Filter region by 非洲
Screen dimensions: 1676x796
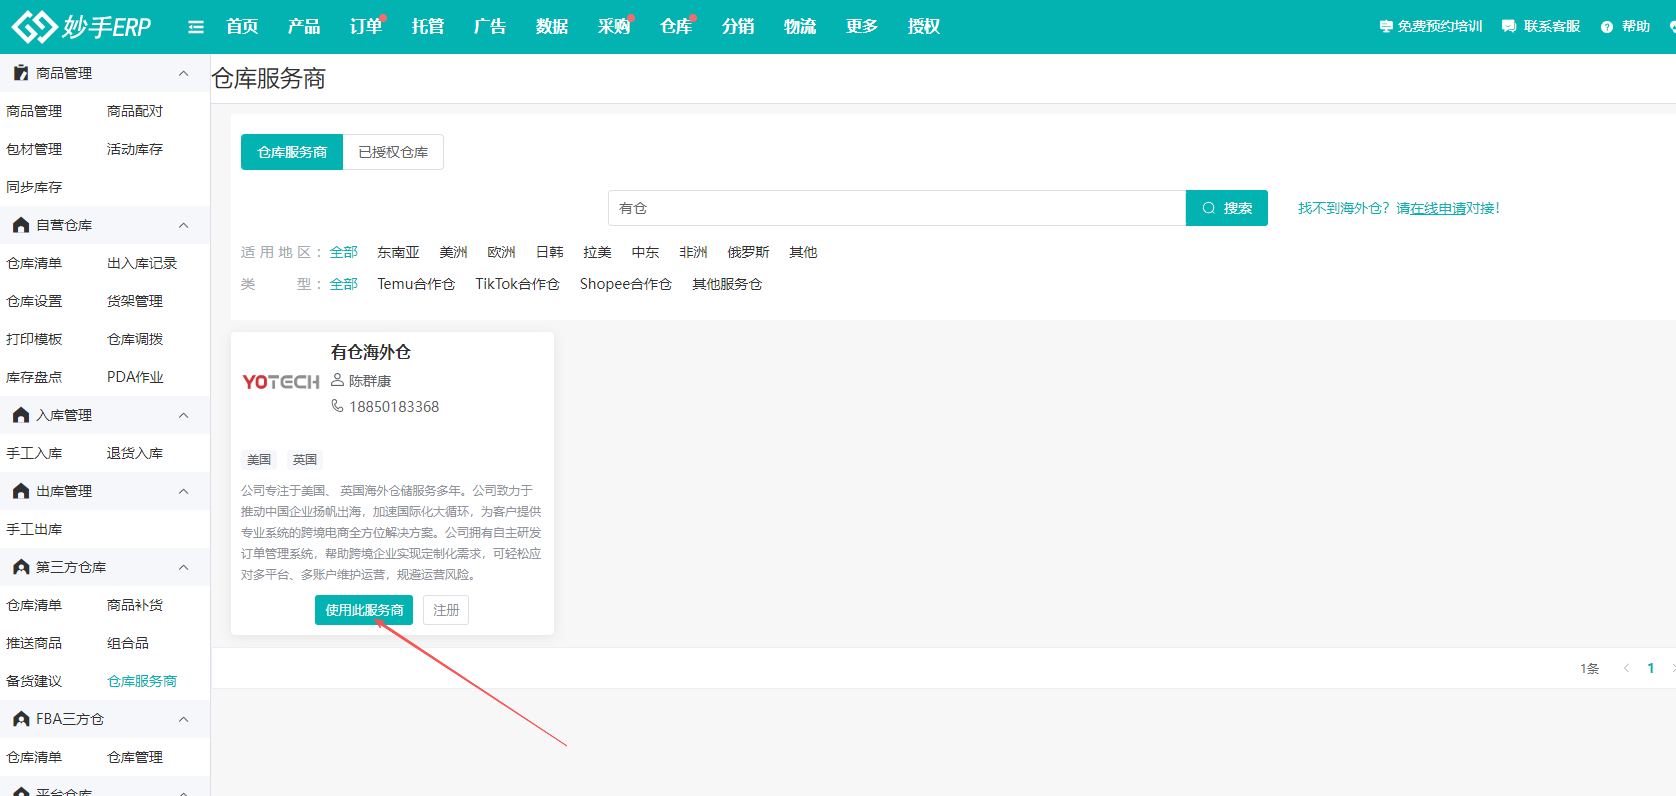(693, 252)
